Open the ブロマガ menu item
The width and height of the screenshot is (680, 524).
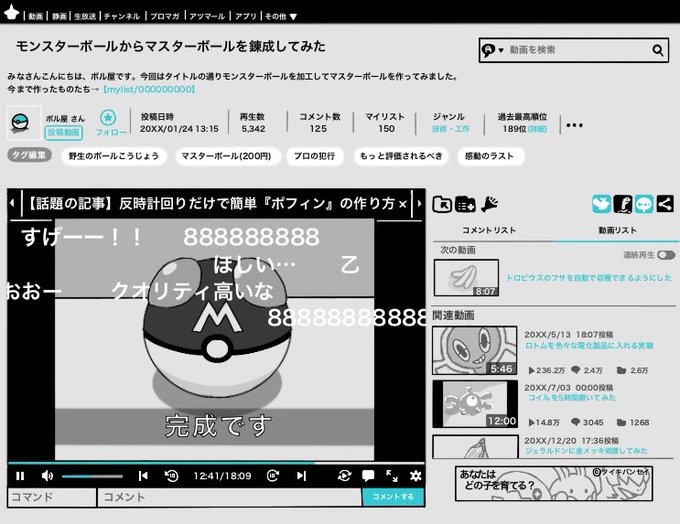pos(165,16)
